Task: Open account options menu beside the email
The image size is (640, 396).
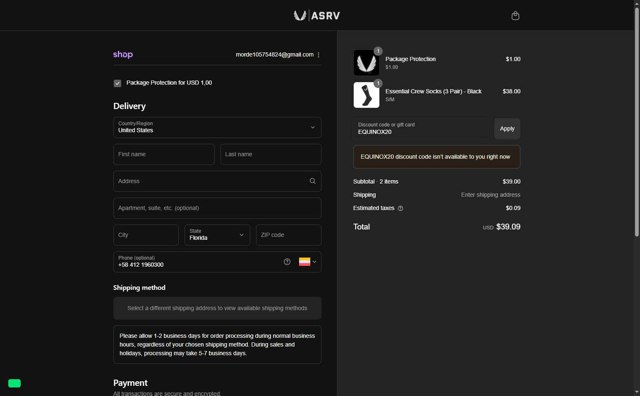Action: coord(318,54)
